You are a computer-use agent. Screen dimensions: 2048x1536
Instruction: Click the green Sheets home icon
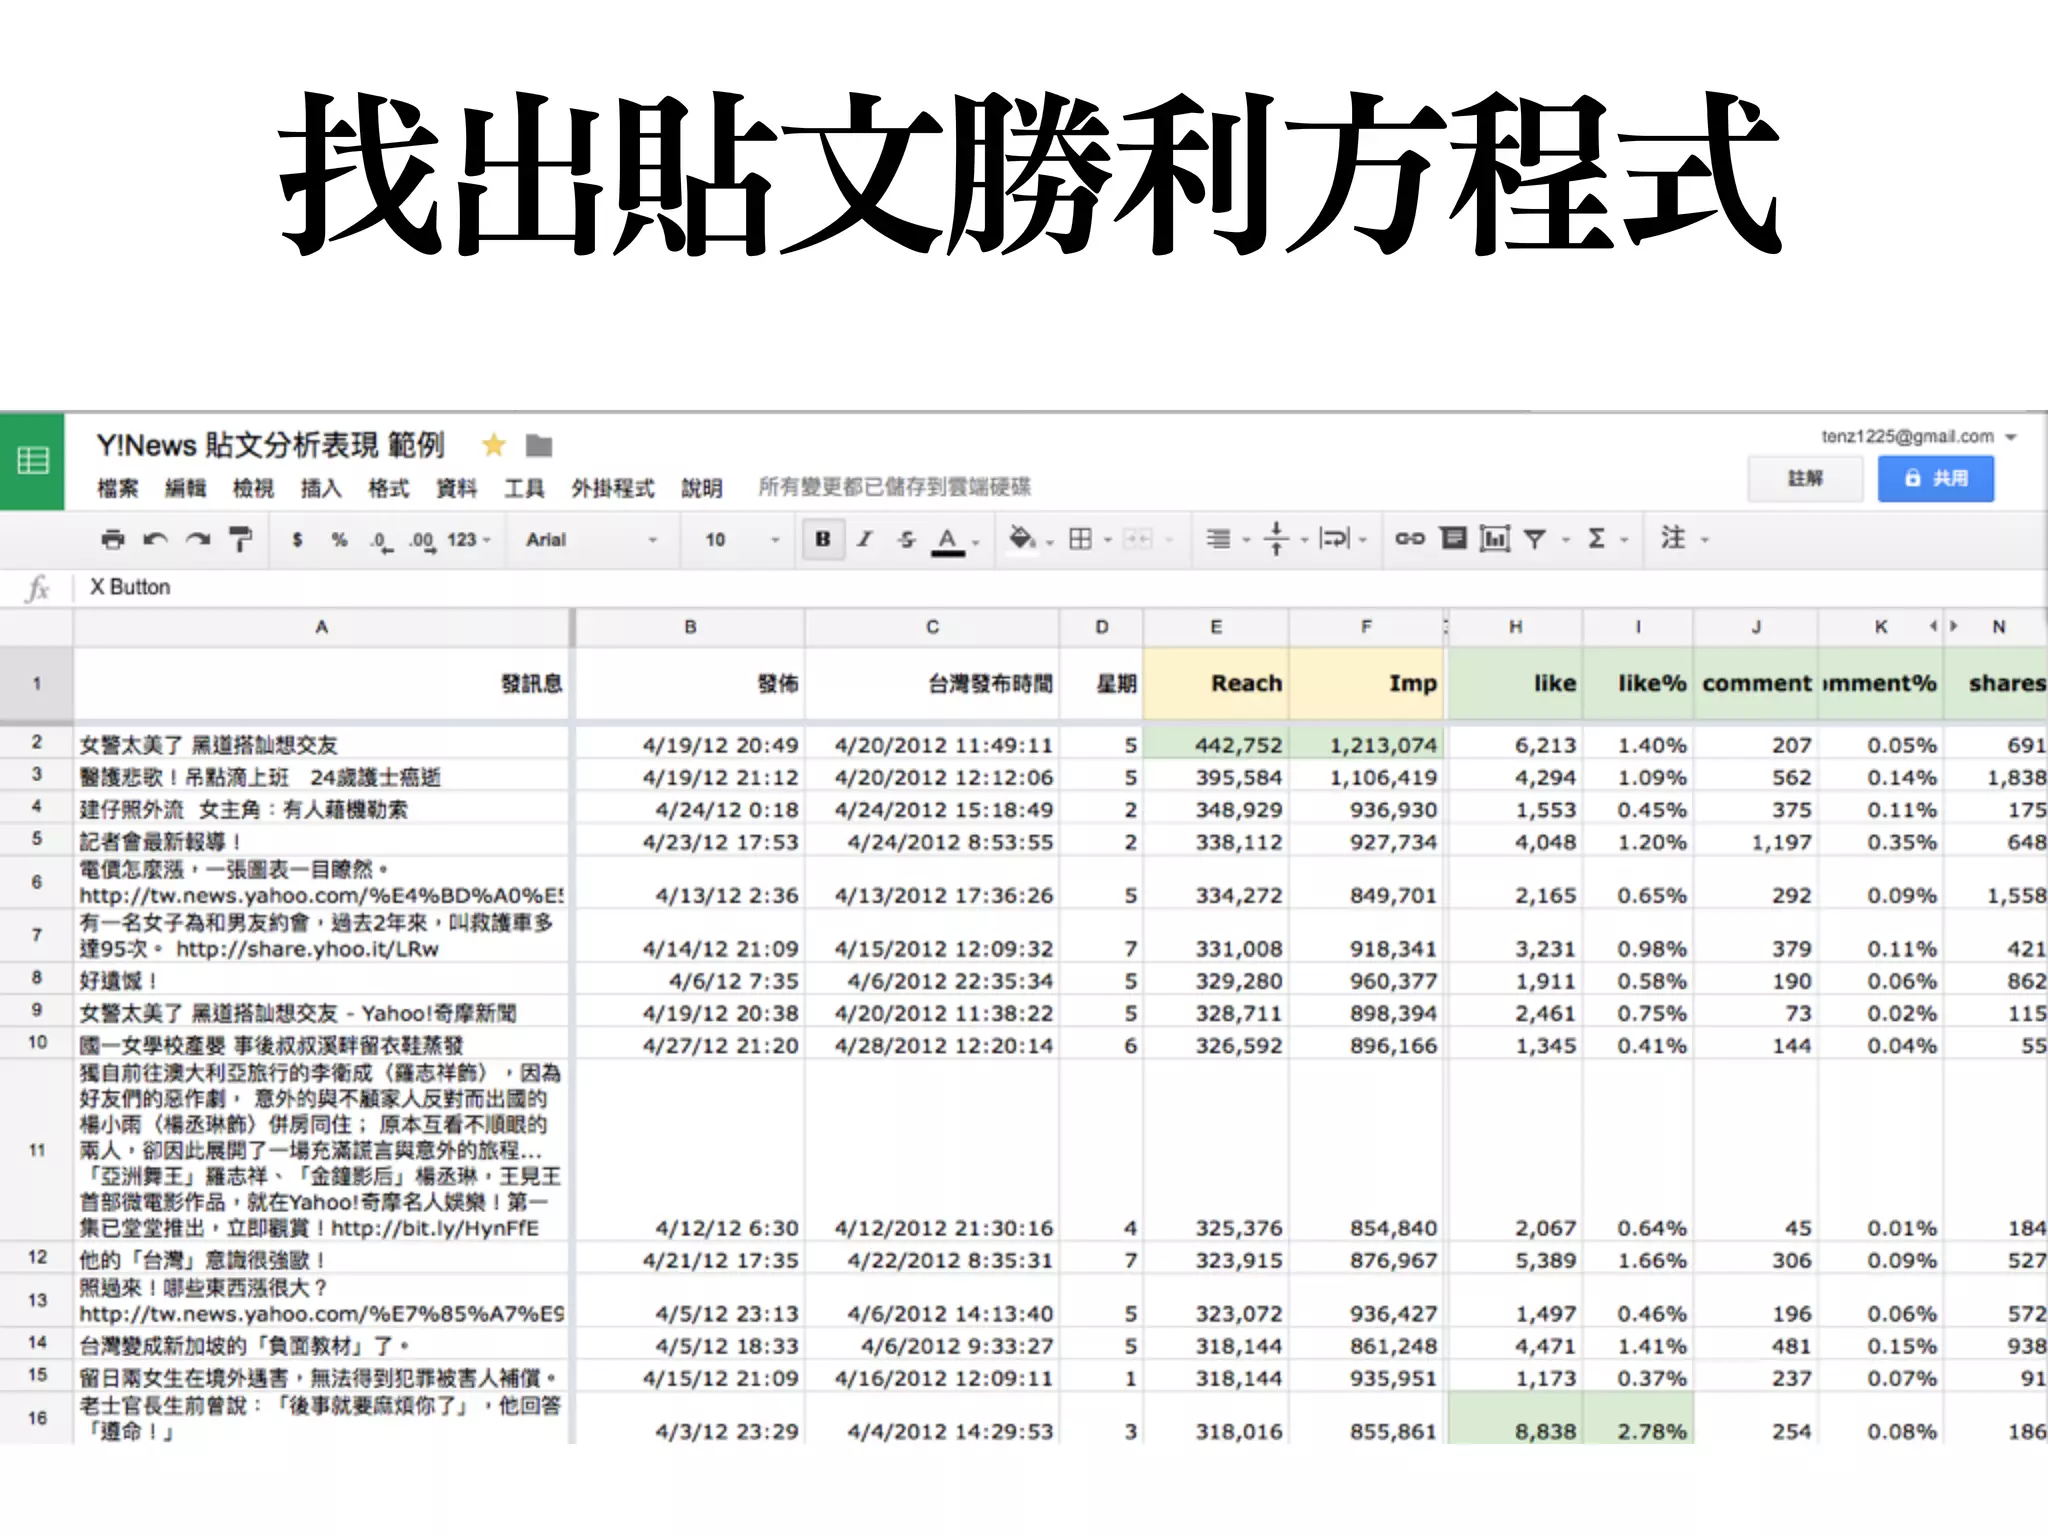(x=32, y=461)
